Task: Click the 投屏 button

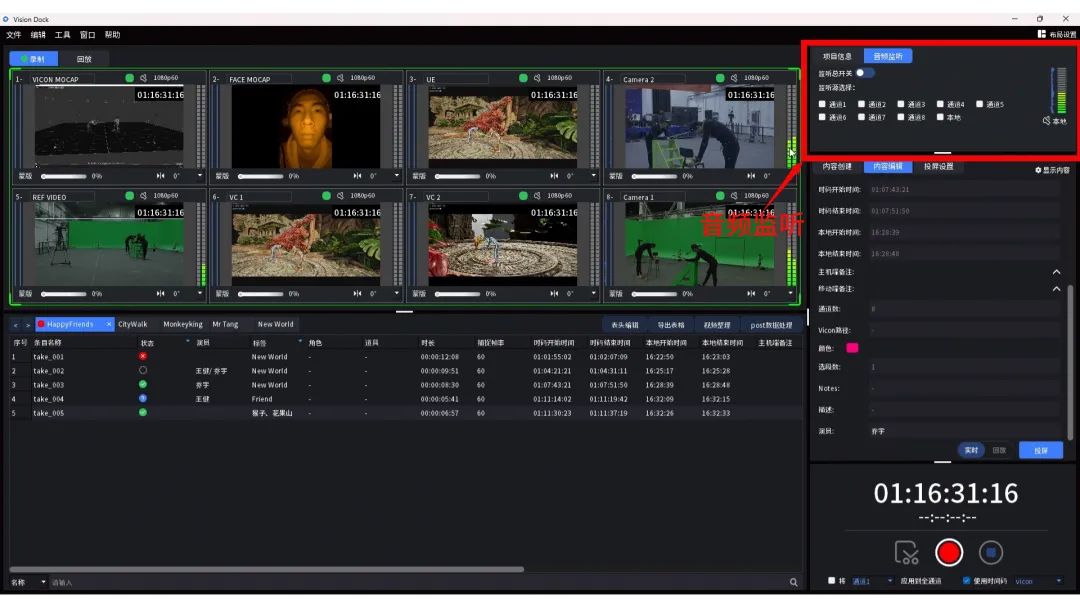Action: pos(1041,450)
